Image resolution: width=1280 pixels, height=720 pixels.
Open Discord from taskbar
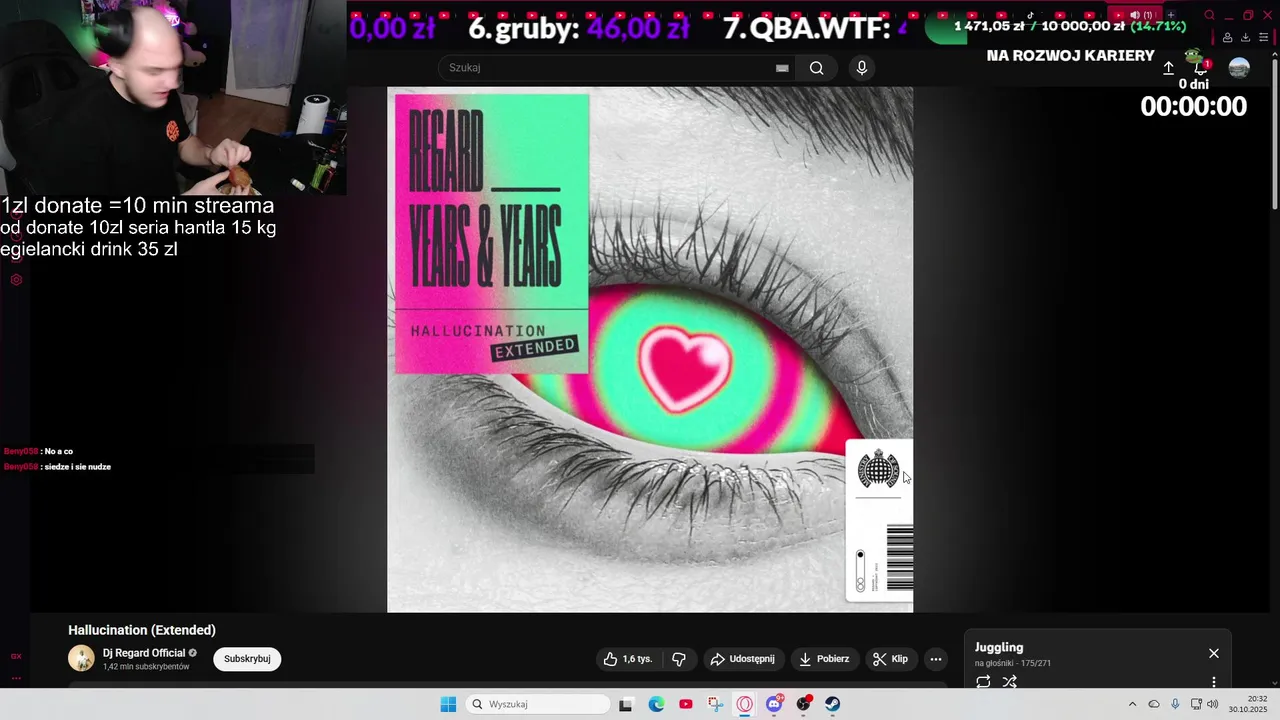(x=774, y=704)
